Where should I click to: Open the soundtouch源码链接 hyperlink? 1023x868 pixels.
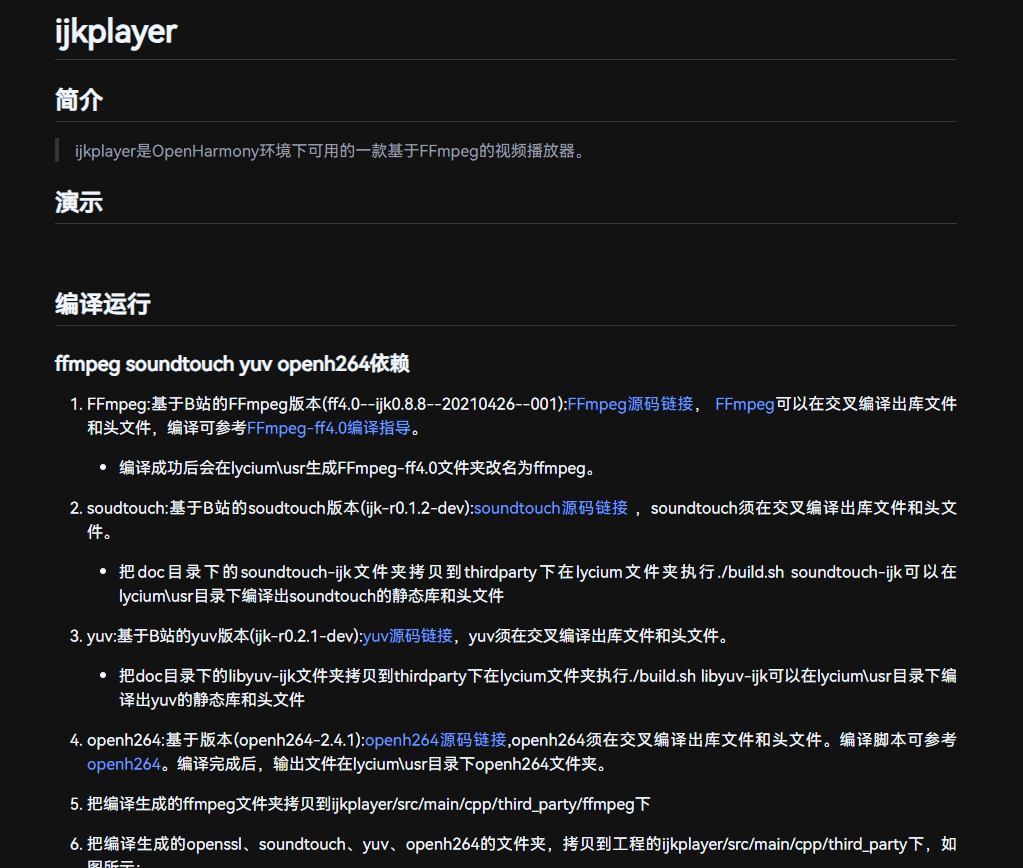pos(549,508)
